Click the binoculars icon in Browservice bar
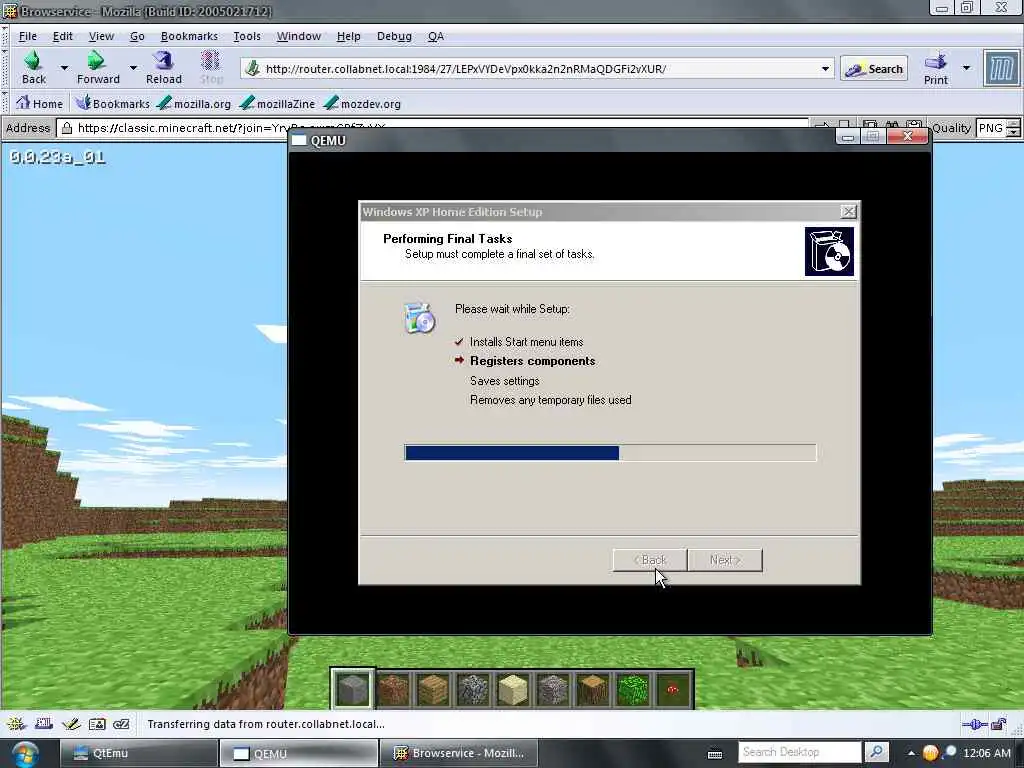The height and width of the screenshot is (768, 1024). [x=892, y=125]
